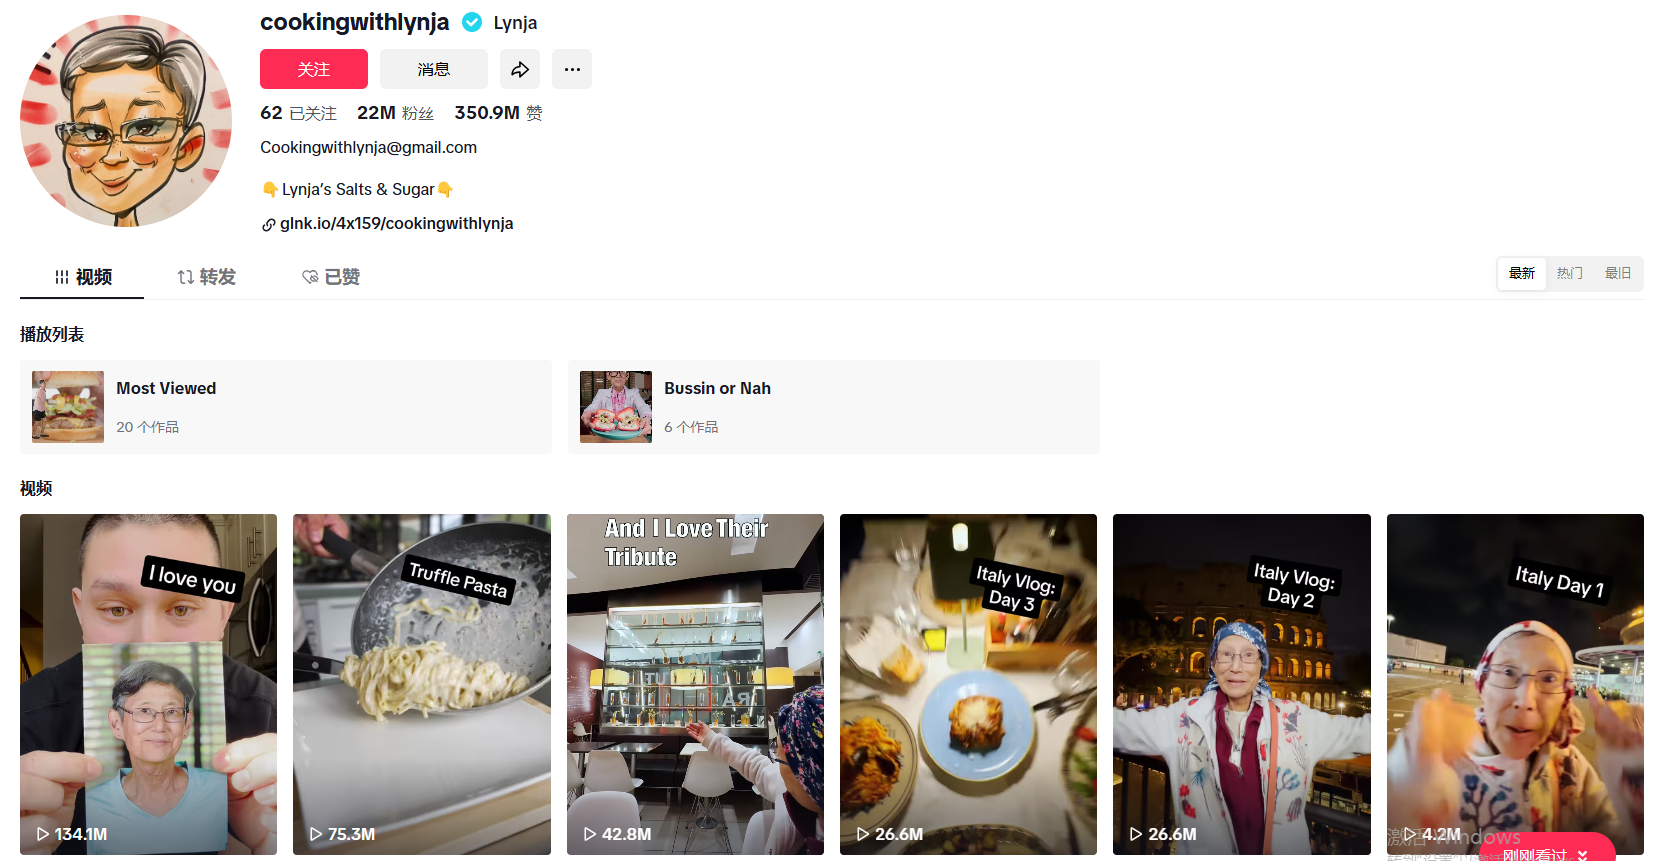Screen dimensions: 1667x861
Task: Open the three-dots more options menu
Action: pos(572,69)
